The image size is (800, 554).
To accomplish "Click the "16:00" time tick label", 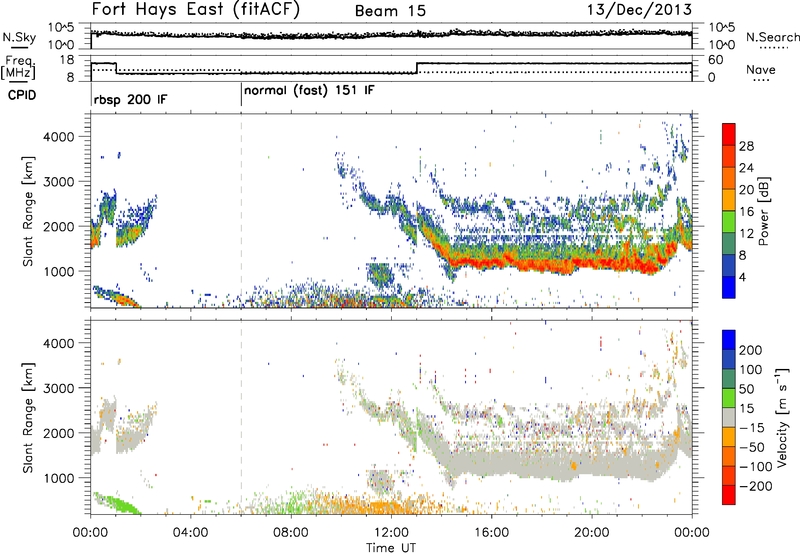I will [491, 533].
